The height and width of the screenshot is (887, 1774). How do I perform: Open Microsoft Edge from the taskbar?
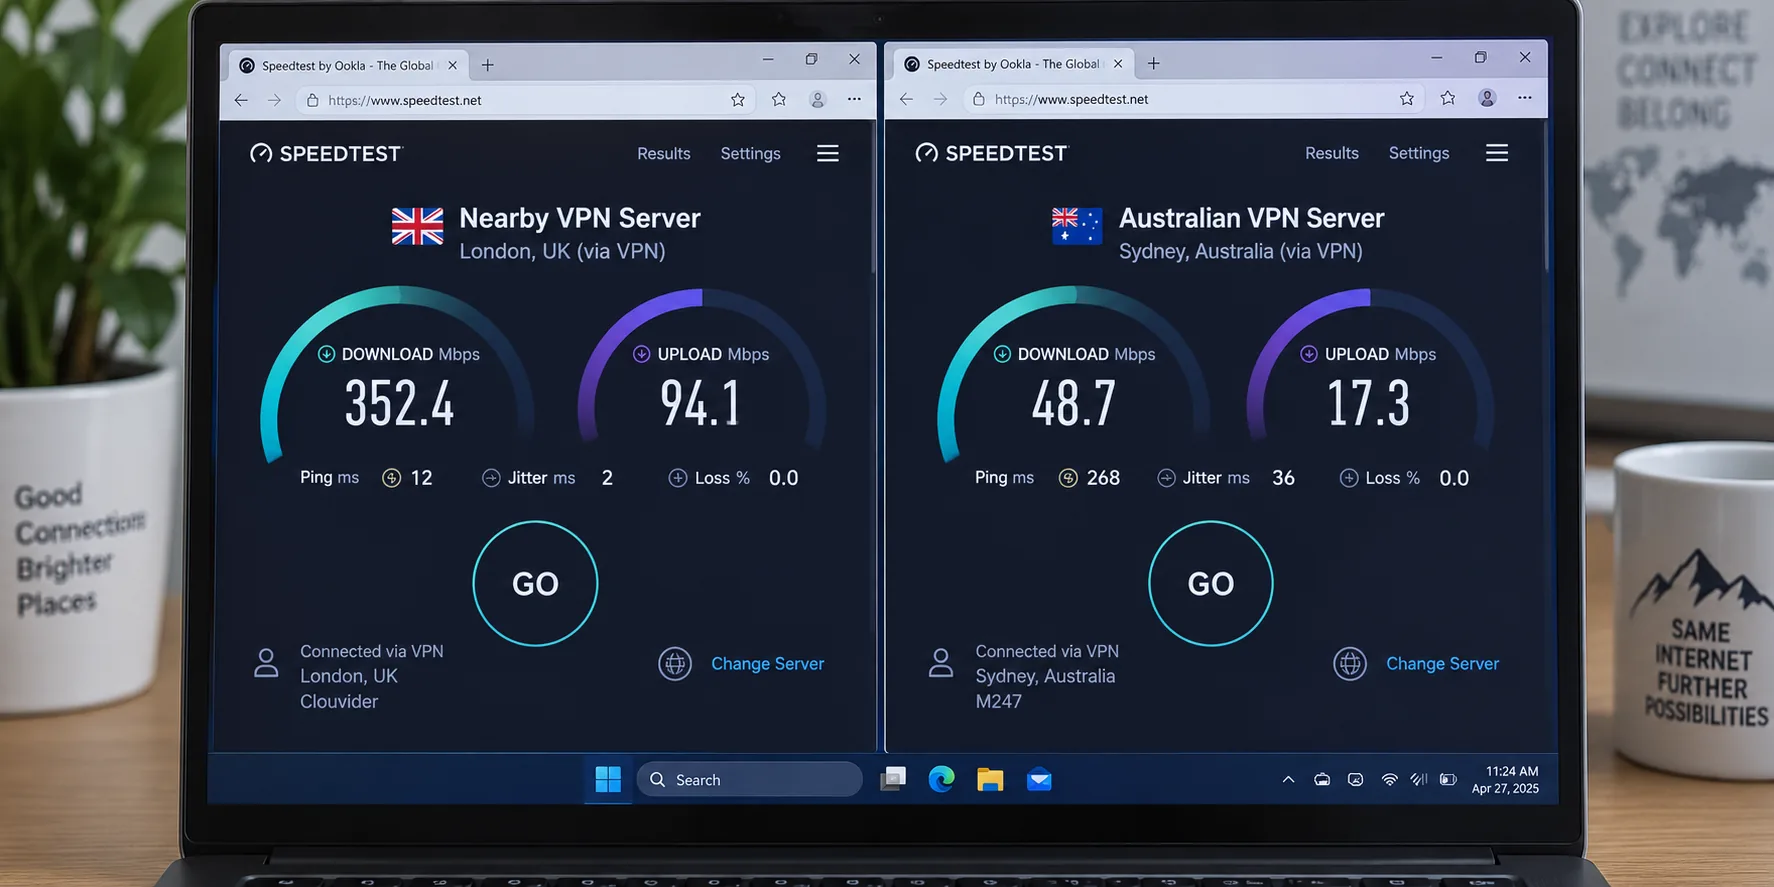point(941,779)
